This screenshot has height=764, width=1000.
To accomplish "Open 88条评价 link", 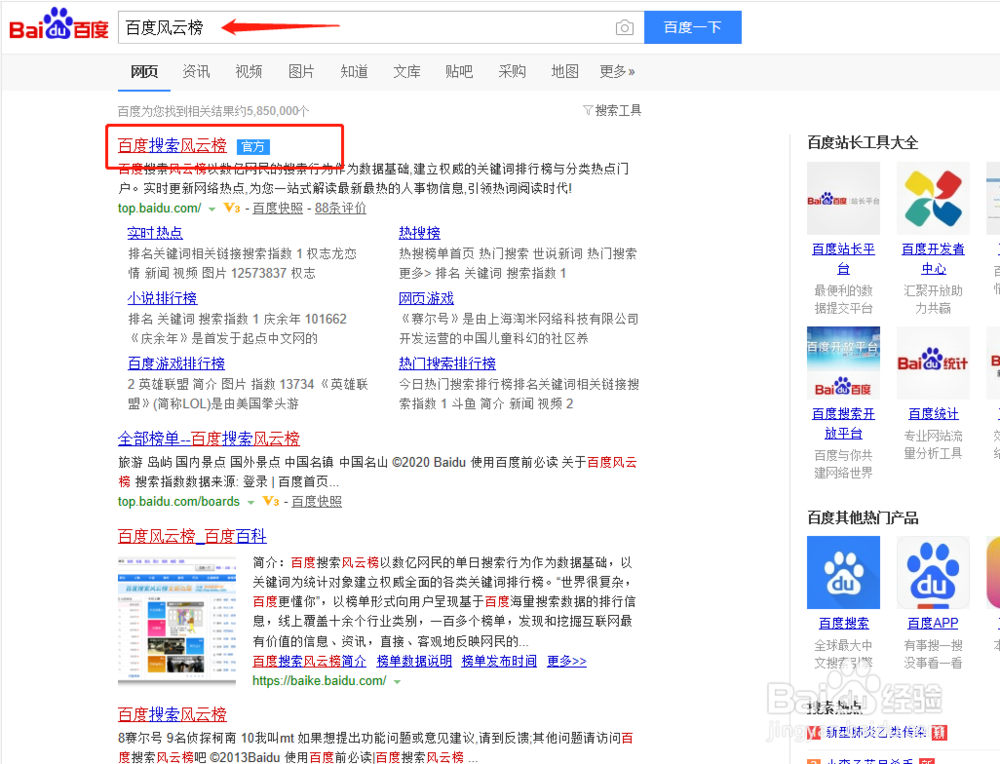I will (341, 208).
